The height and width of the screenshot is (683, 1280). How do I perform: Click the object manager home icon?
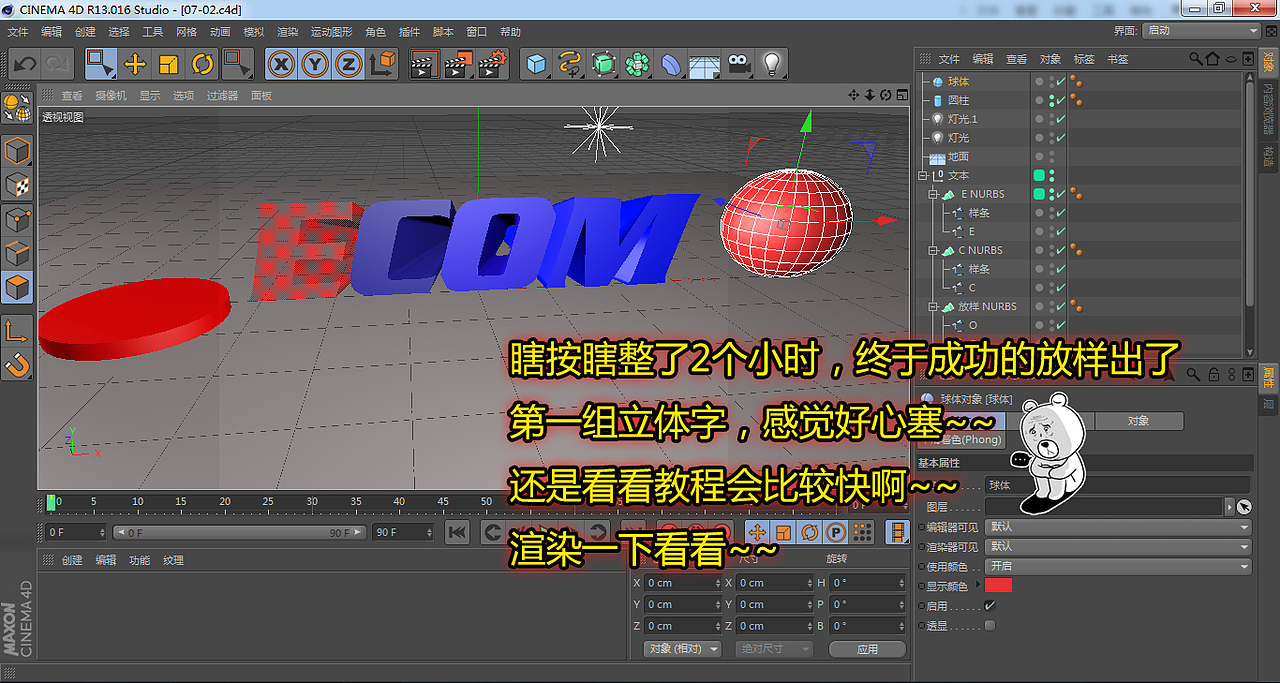1213,59
